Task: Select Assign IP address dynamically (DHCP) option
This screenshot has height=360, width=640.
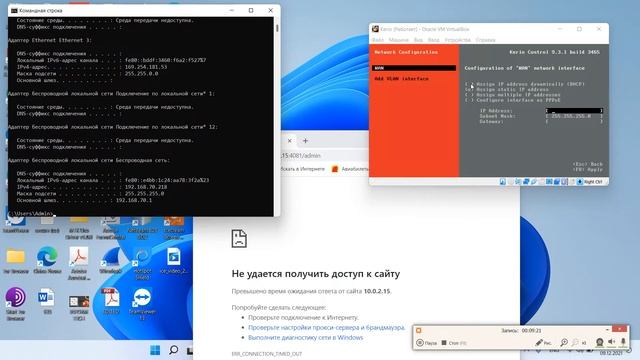Action: (525, 84)
